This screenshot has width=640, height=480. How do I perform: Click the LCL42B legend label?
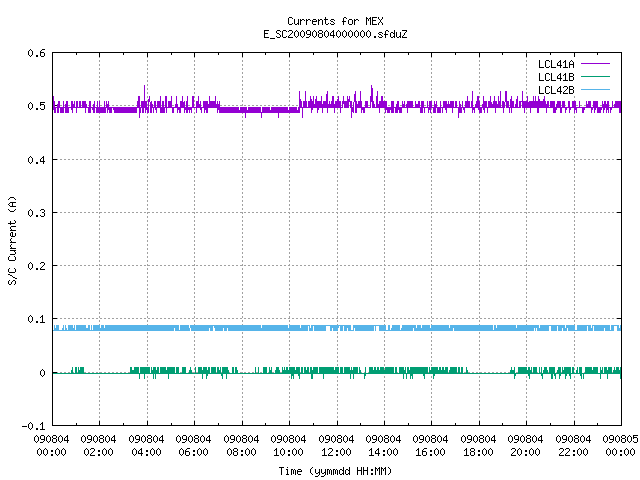click(x=556, y=90)
